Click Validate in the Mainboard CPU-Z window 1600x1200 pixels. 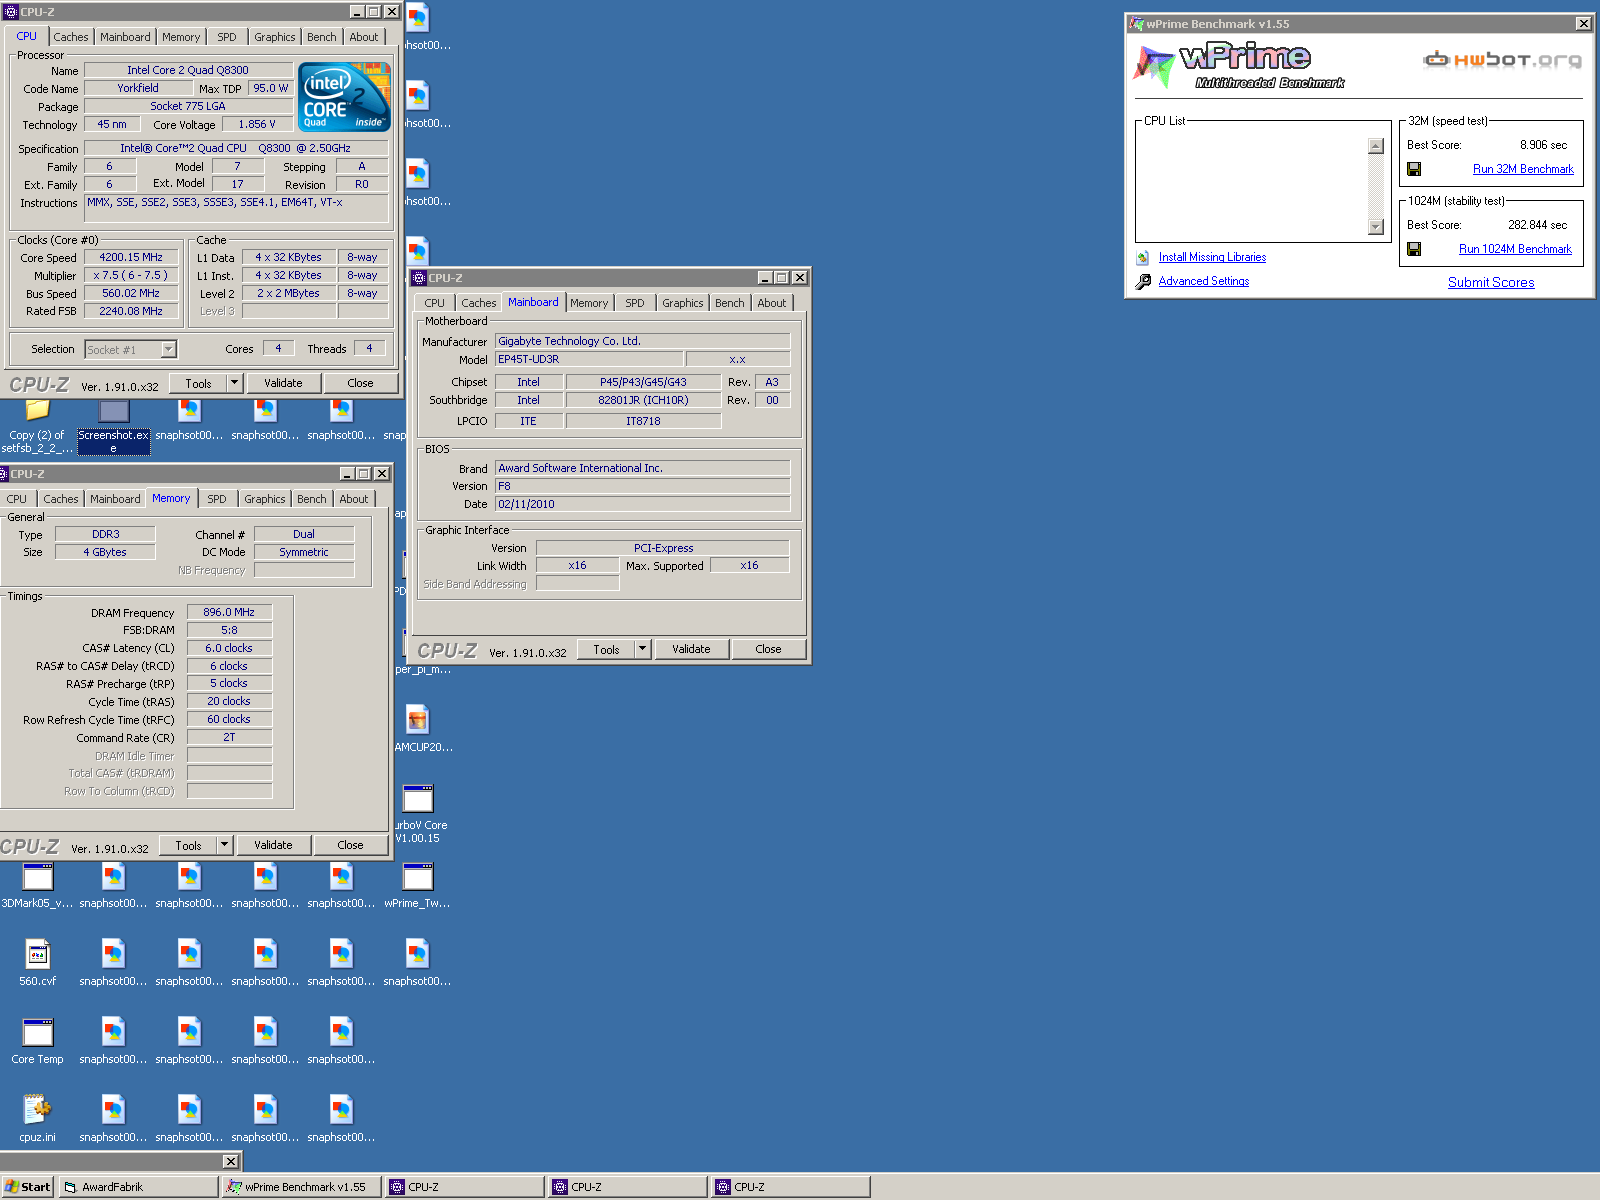[691, 649]
